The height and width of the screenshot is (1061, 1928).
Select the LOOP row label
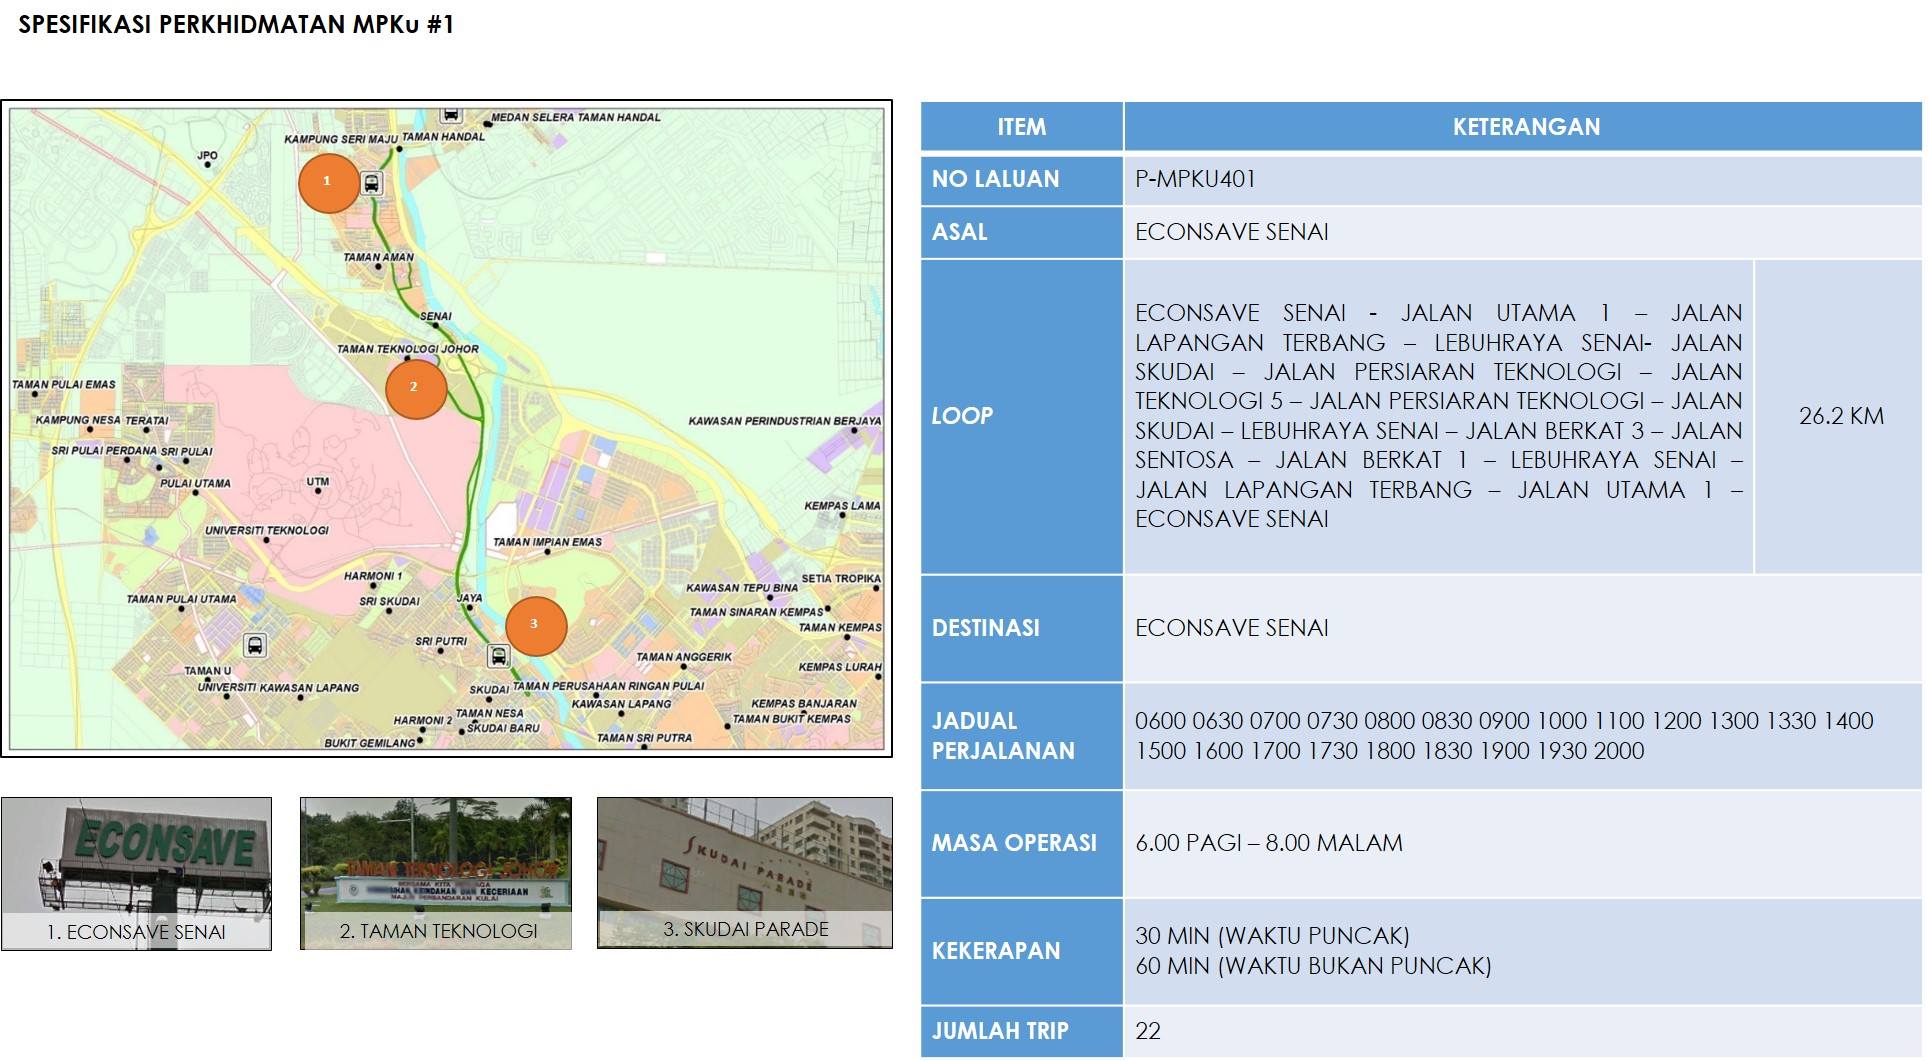(962, 416)
